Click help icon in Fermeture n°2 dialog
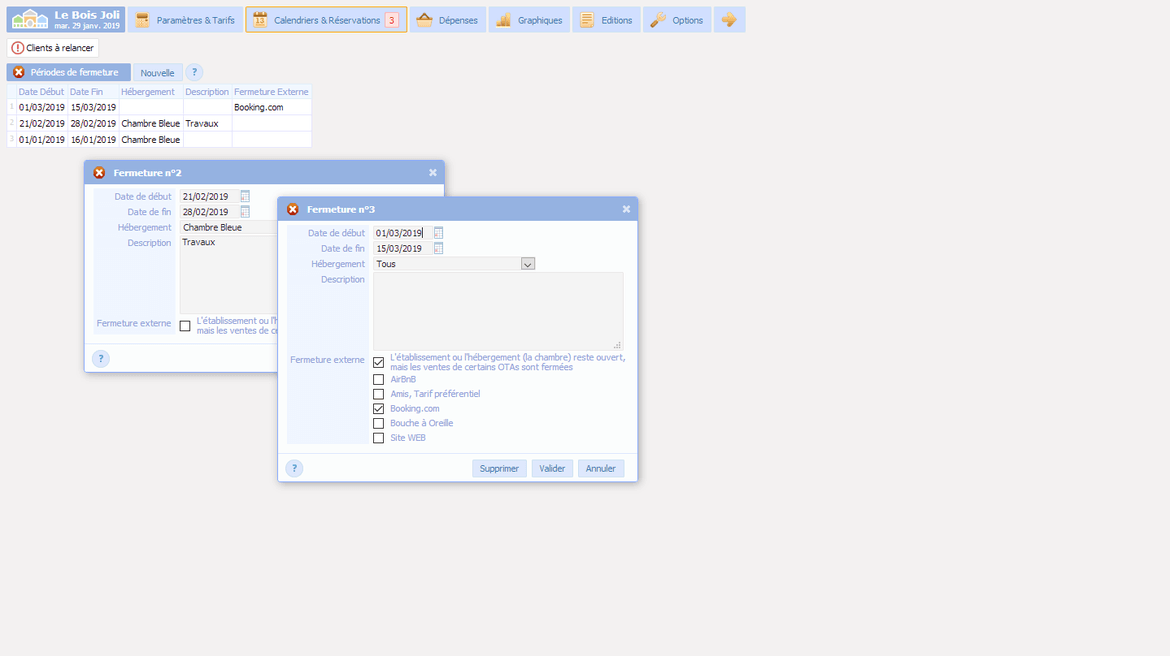The image size is (1170, 656). tap(100, 359)
